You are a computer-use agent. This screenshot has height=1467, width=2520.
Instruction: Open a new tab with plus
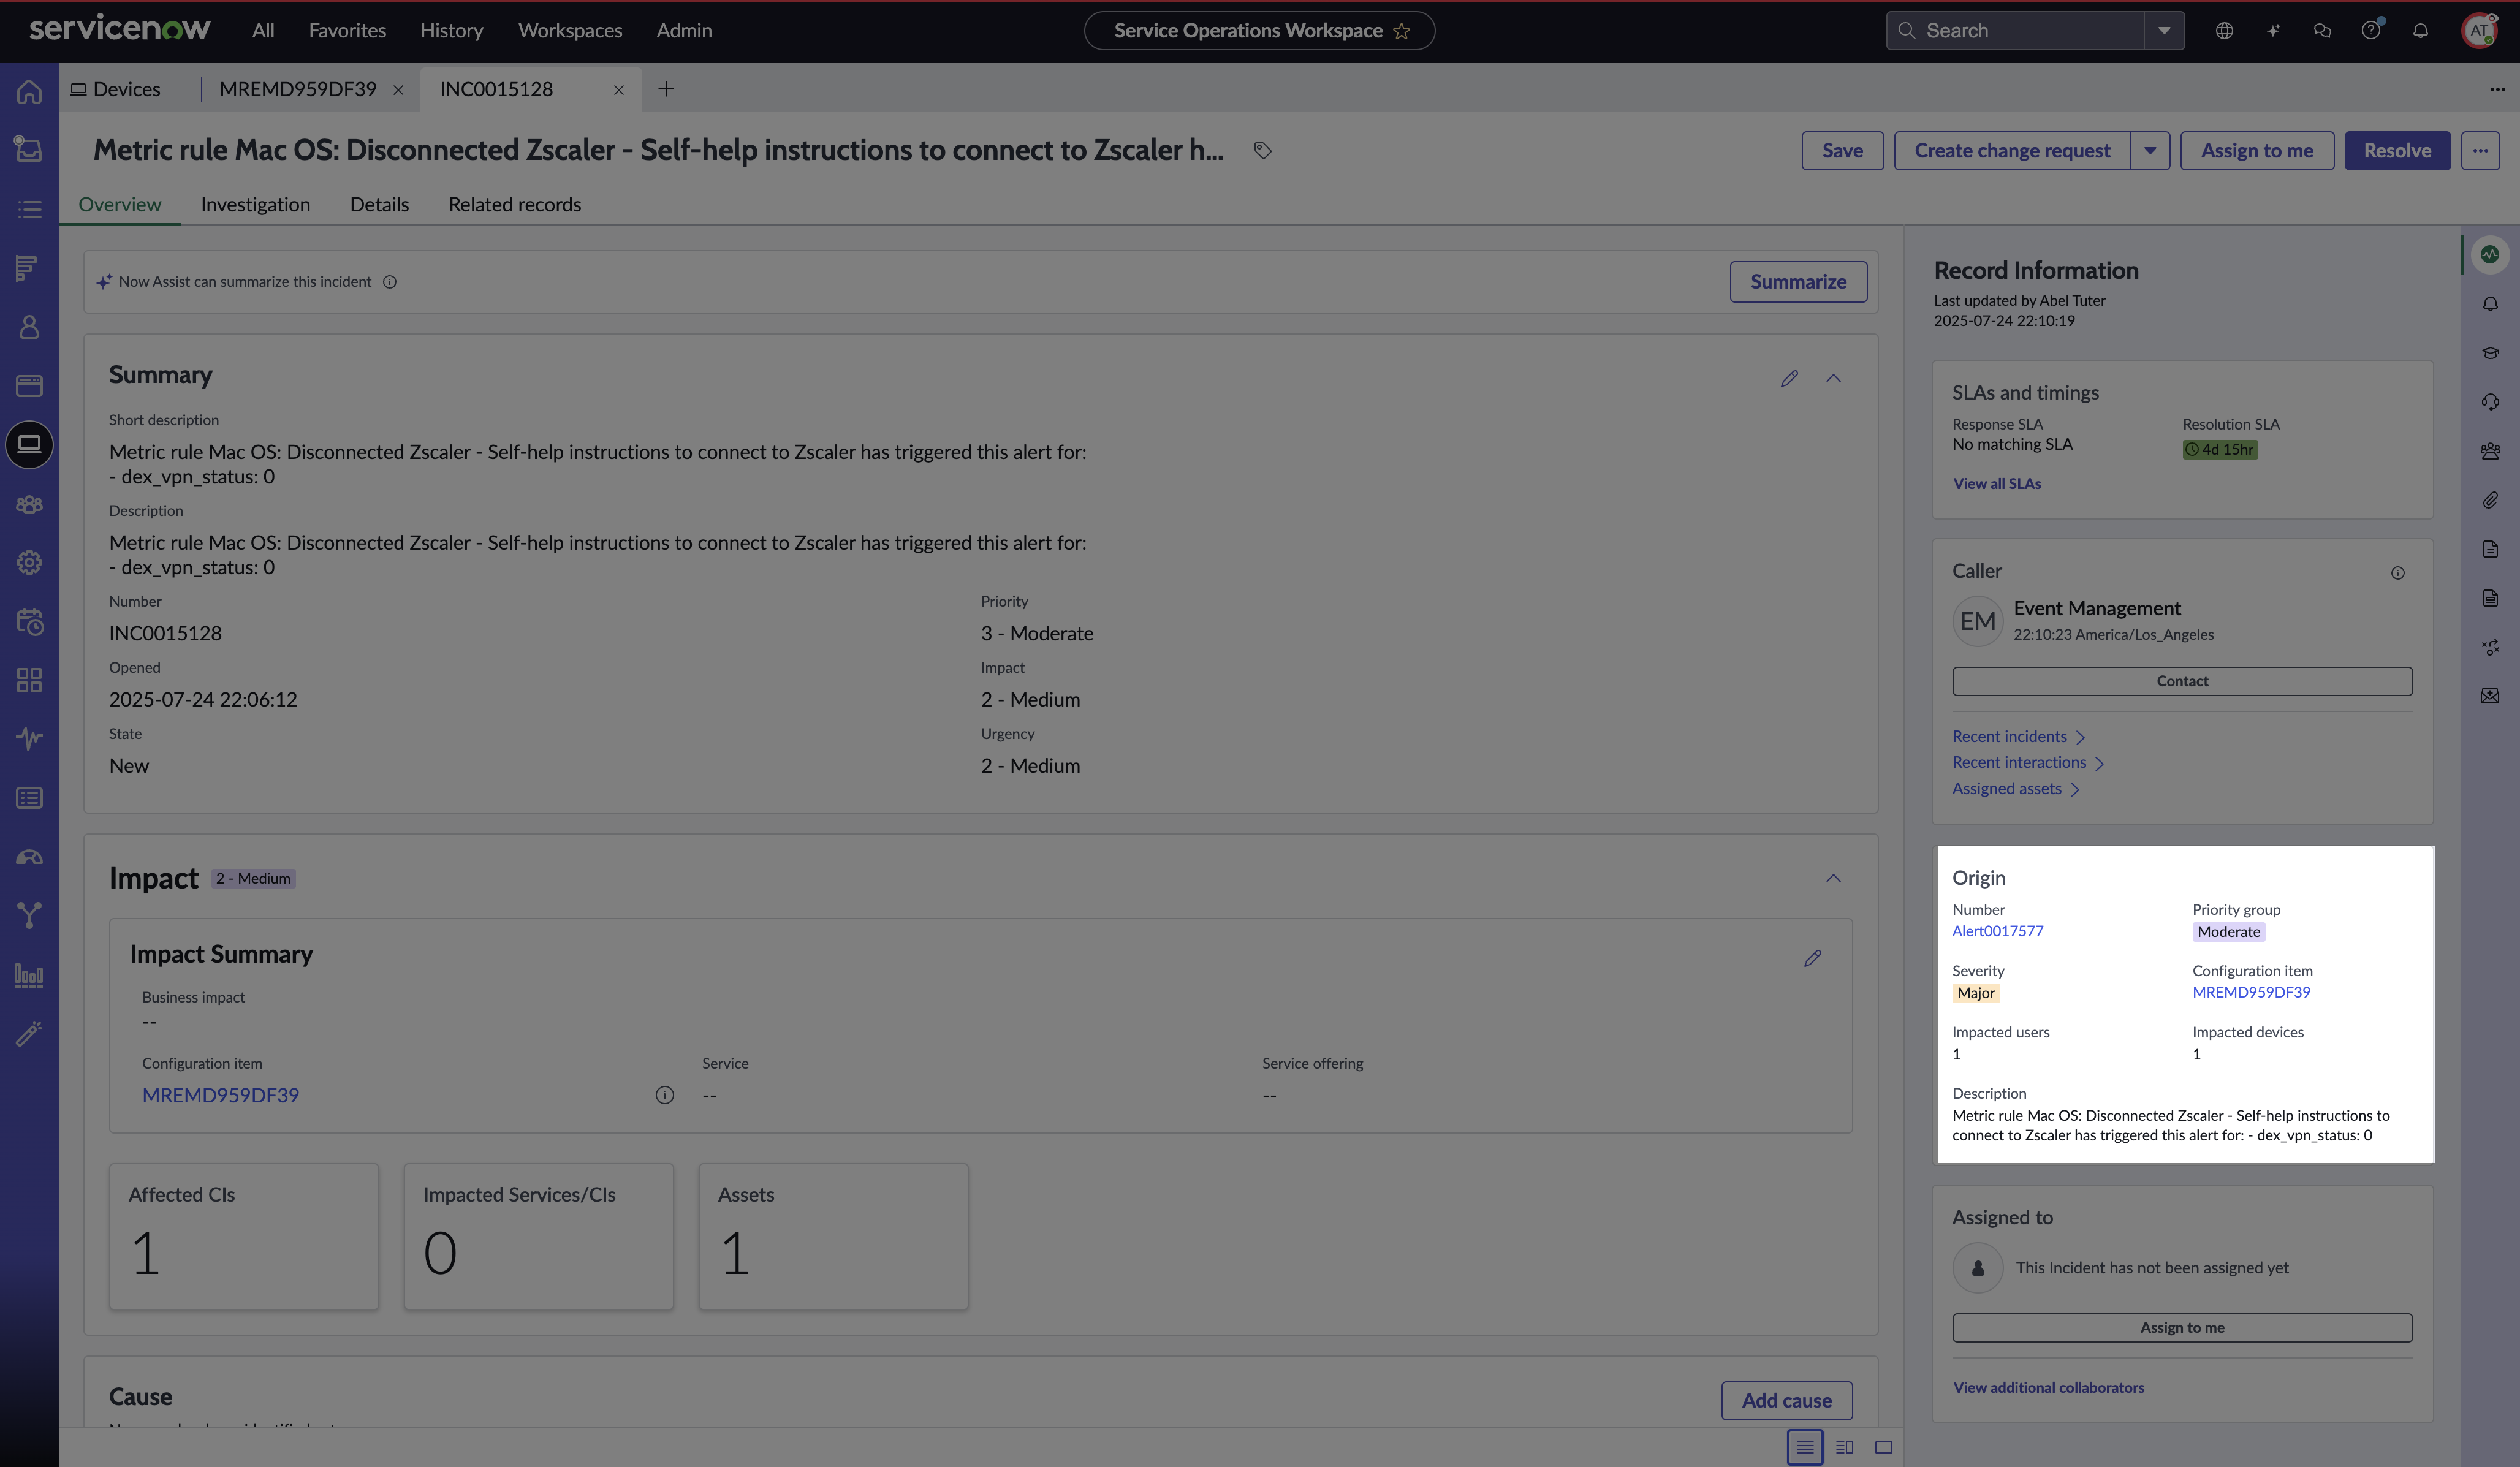pyautogui.click(x=665, y=89)
